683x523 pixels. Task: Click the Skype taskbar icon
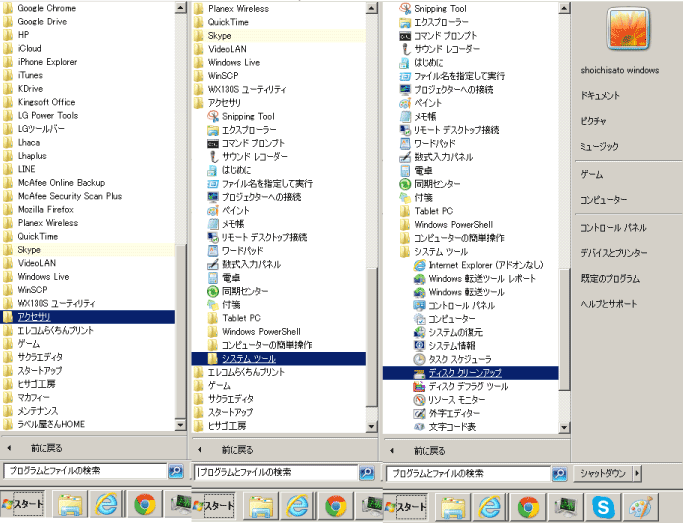(603, 506)
